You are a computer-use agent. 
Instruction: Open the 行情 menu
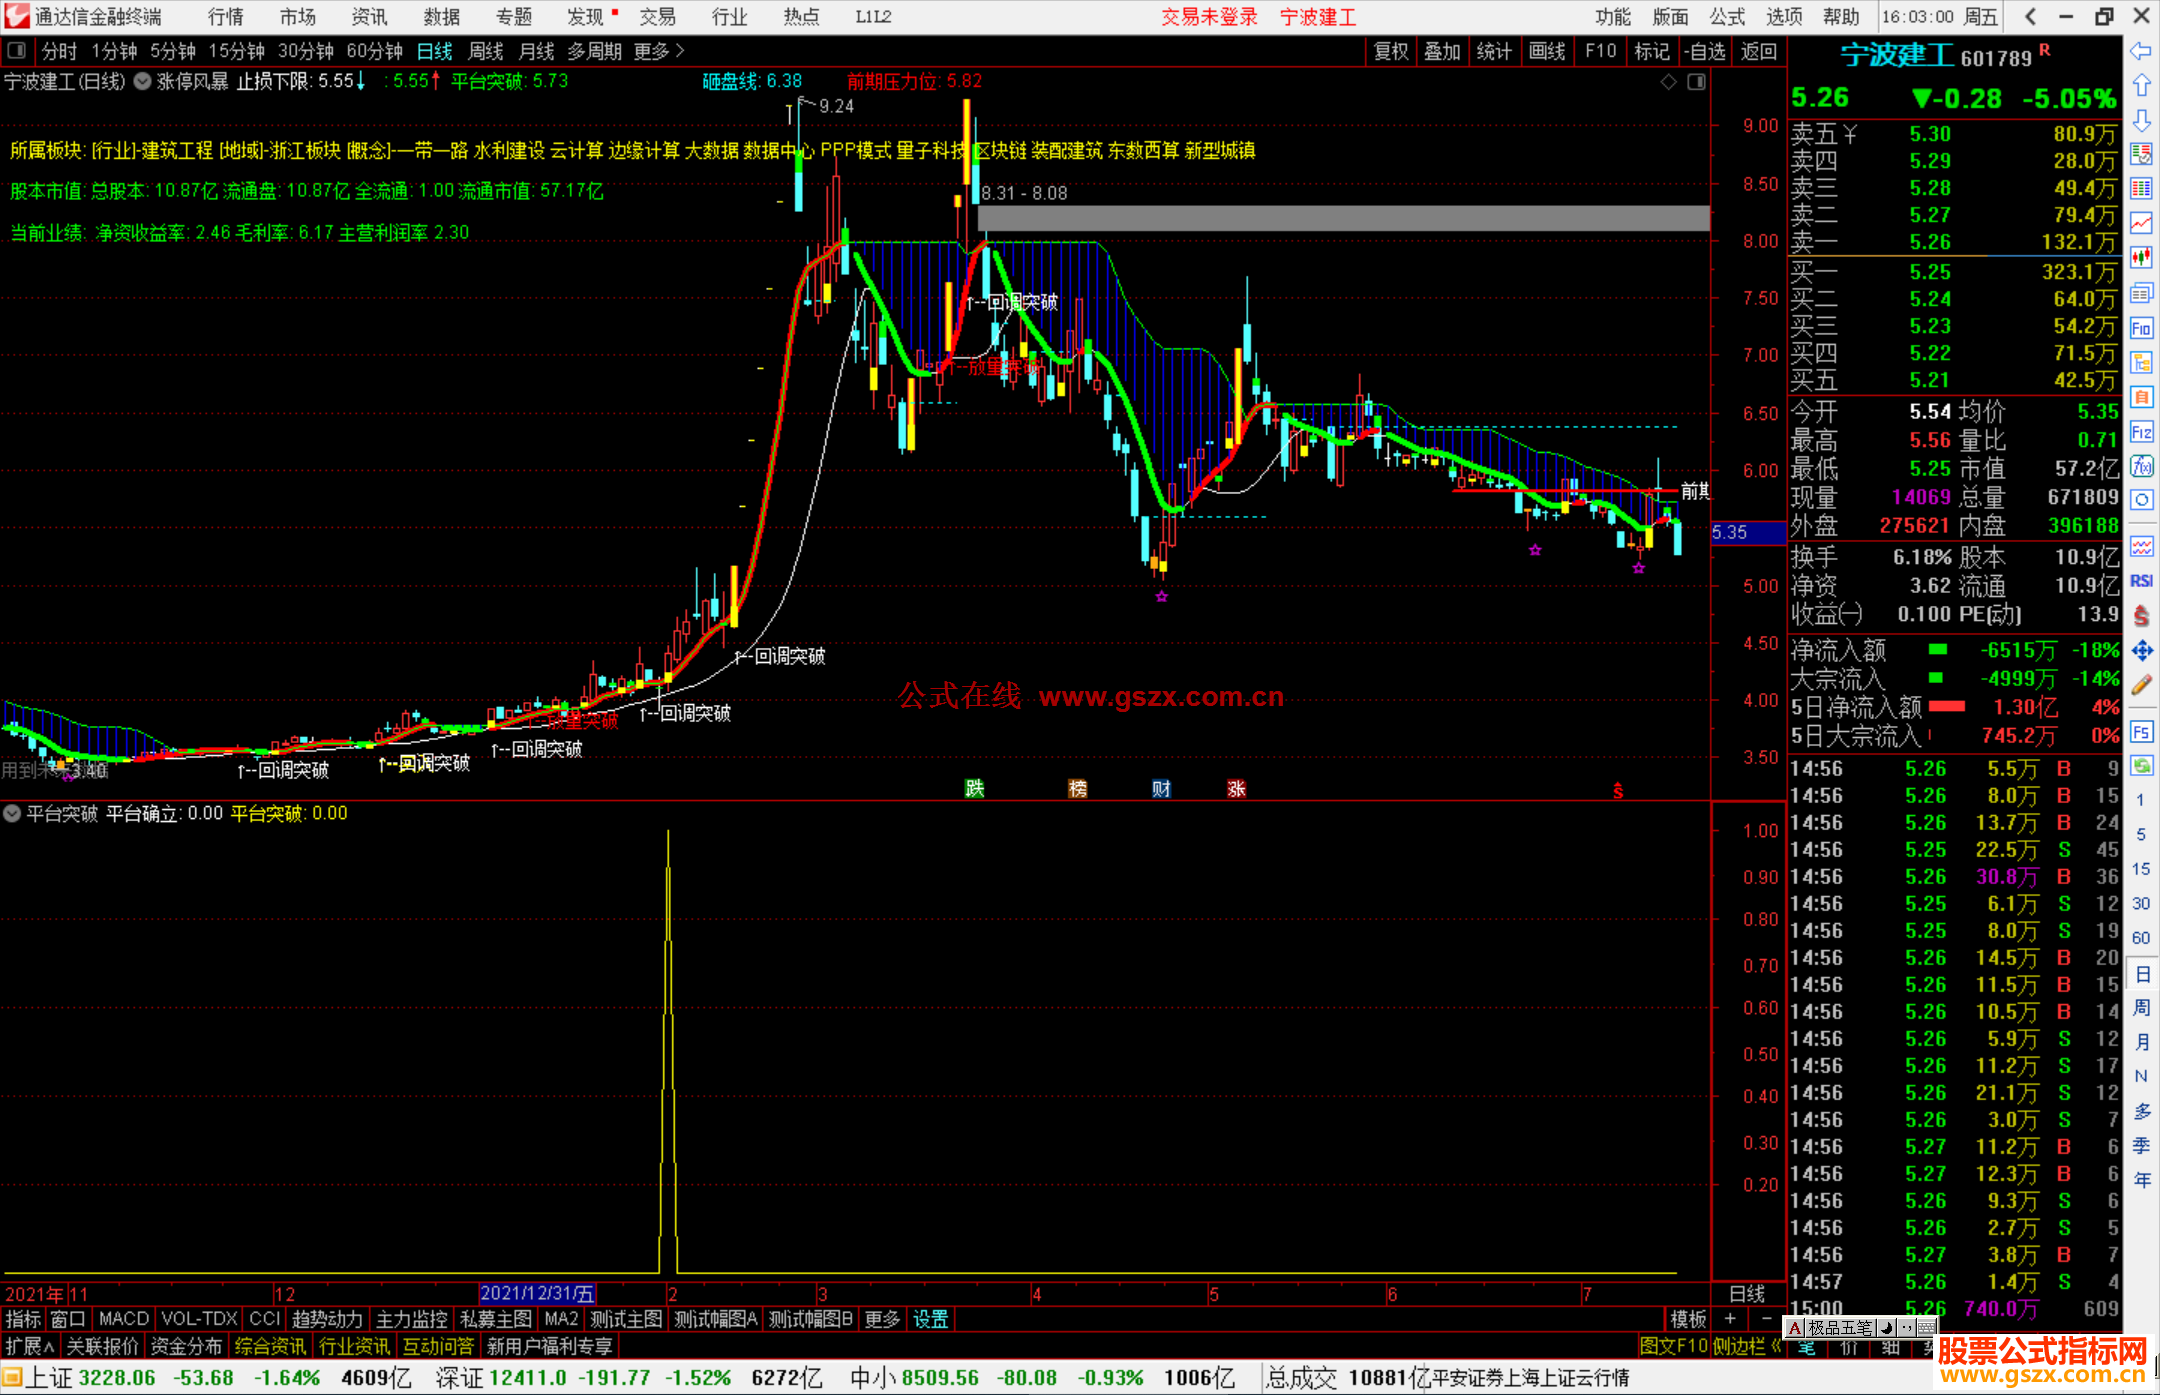(226, 17)
